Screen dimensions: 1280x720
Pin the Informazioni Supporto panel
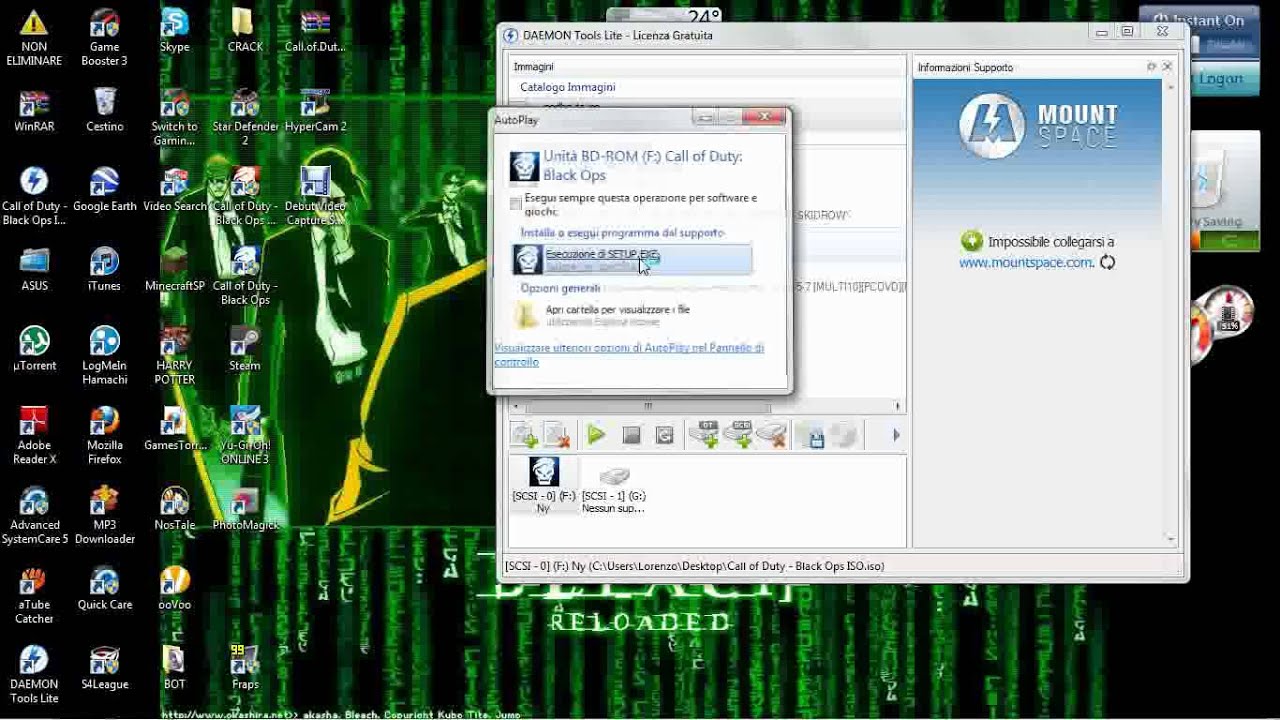pos(1151,67)
